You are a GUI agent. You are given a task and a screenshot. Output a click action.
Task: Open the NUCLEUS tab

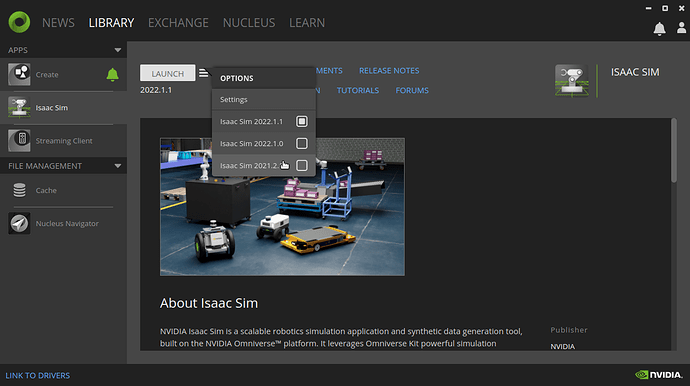point(249,23)
